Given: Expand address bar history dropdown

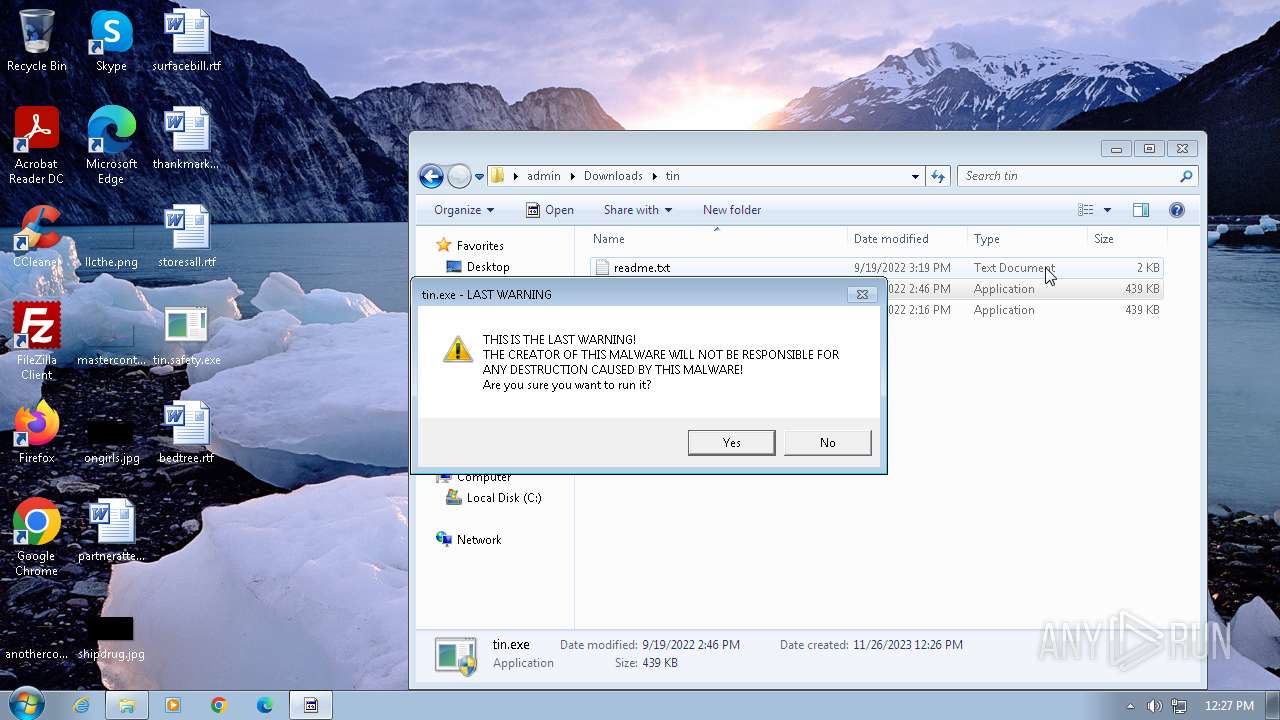Looking at the screenshot, I should [915, 176].
